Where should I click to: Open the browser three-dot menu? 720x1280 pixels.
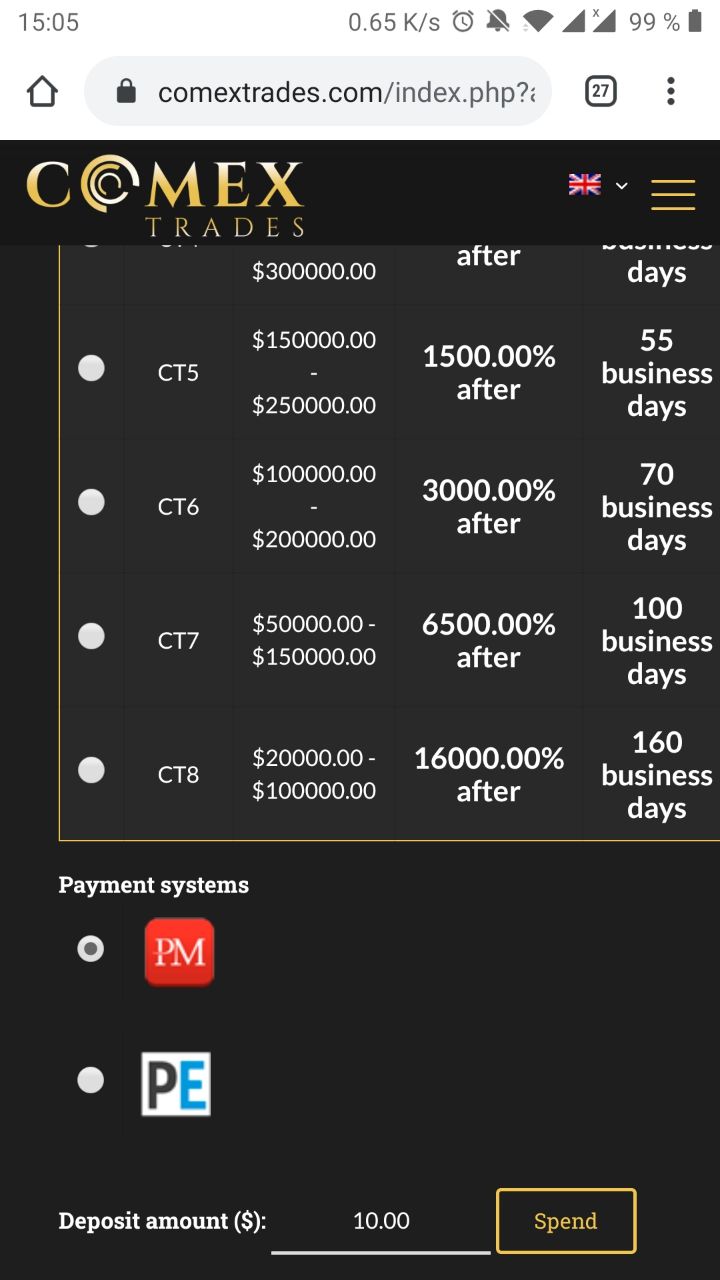point(670,92)
